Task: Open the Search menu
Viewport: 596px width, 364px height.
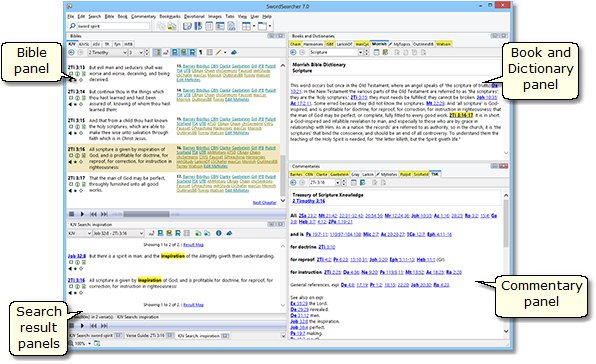Action: pyautogui.click(x=95, y=17)
